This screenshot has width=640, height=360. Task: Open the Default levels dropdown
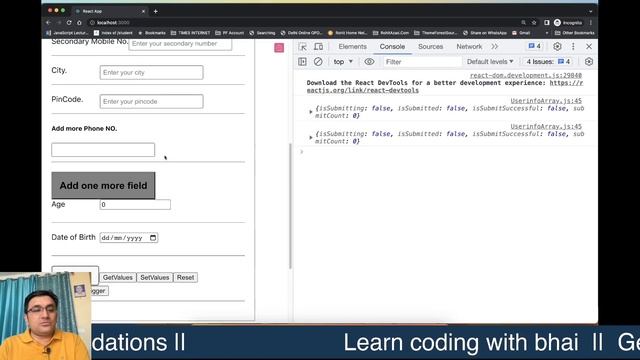(x=490, y=62)
